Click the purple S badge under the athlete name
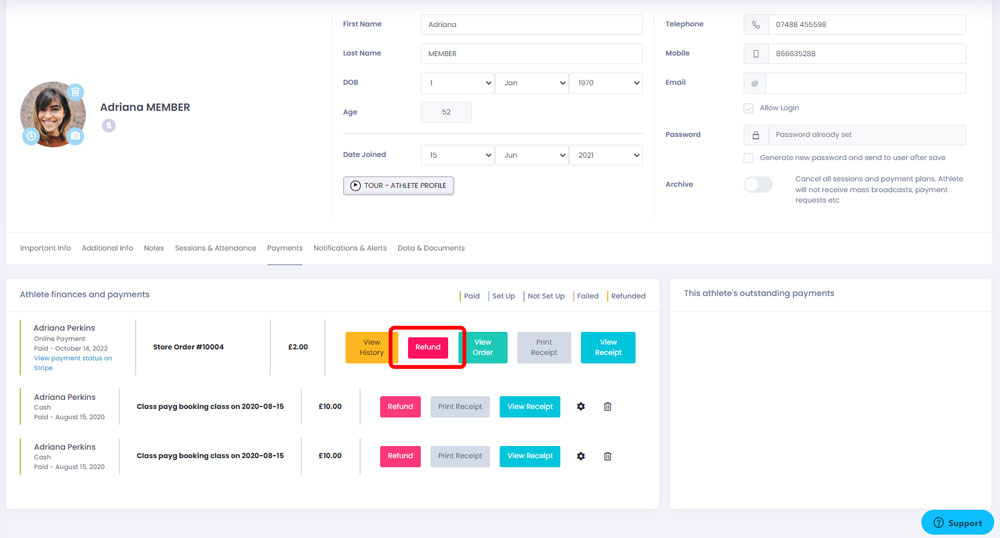This screenshot has height=538, width=1000. click(x=108, y=126)
